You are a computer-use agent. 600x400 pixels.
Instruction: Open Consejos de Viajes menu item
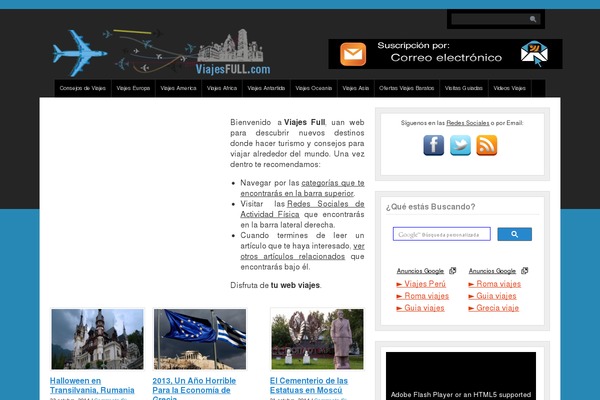(83, 88)
